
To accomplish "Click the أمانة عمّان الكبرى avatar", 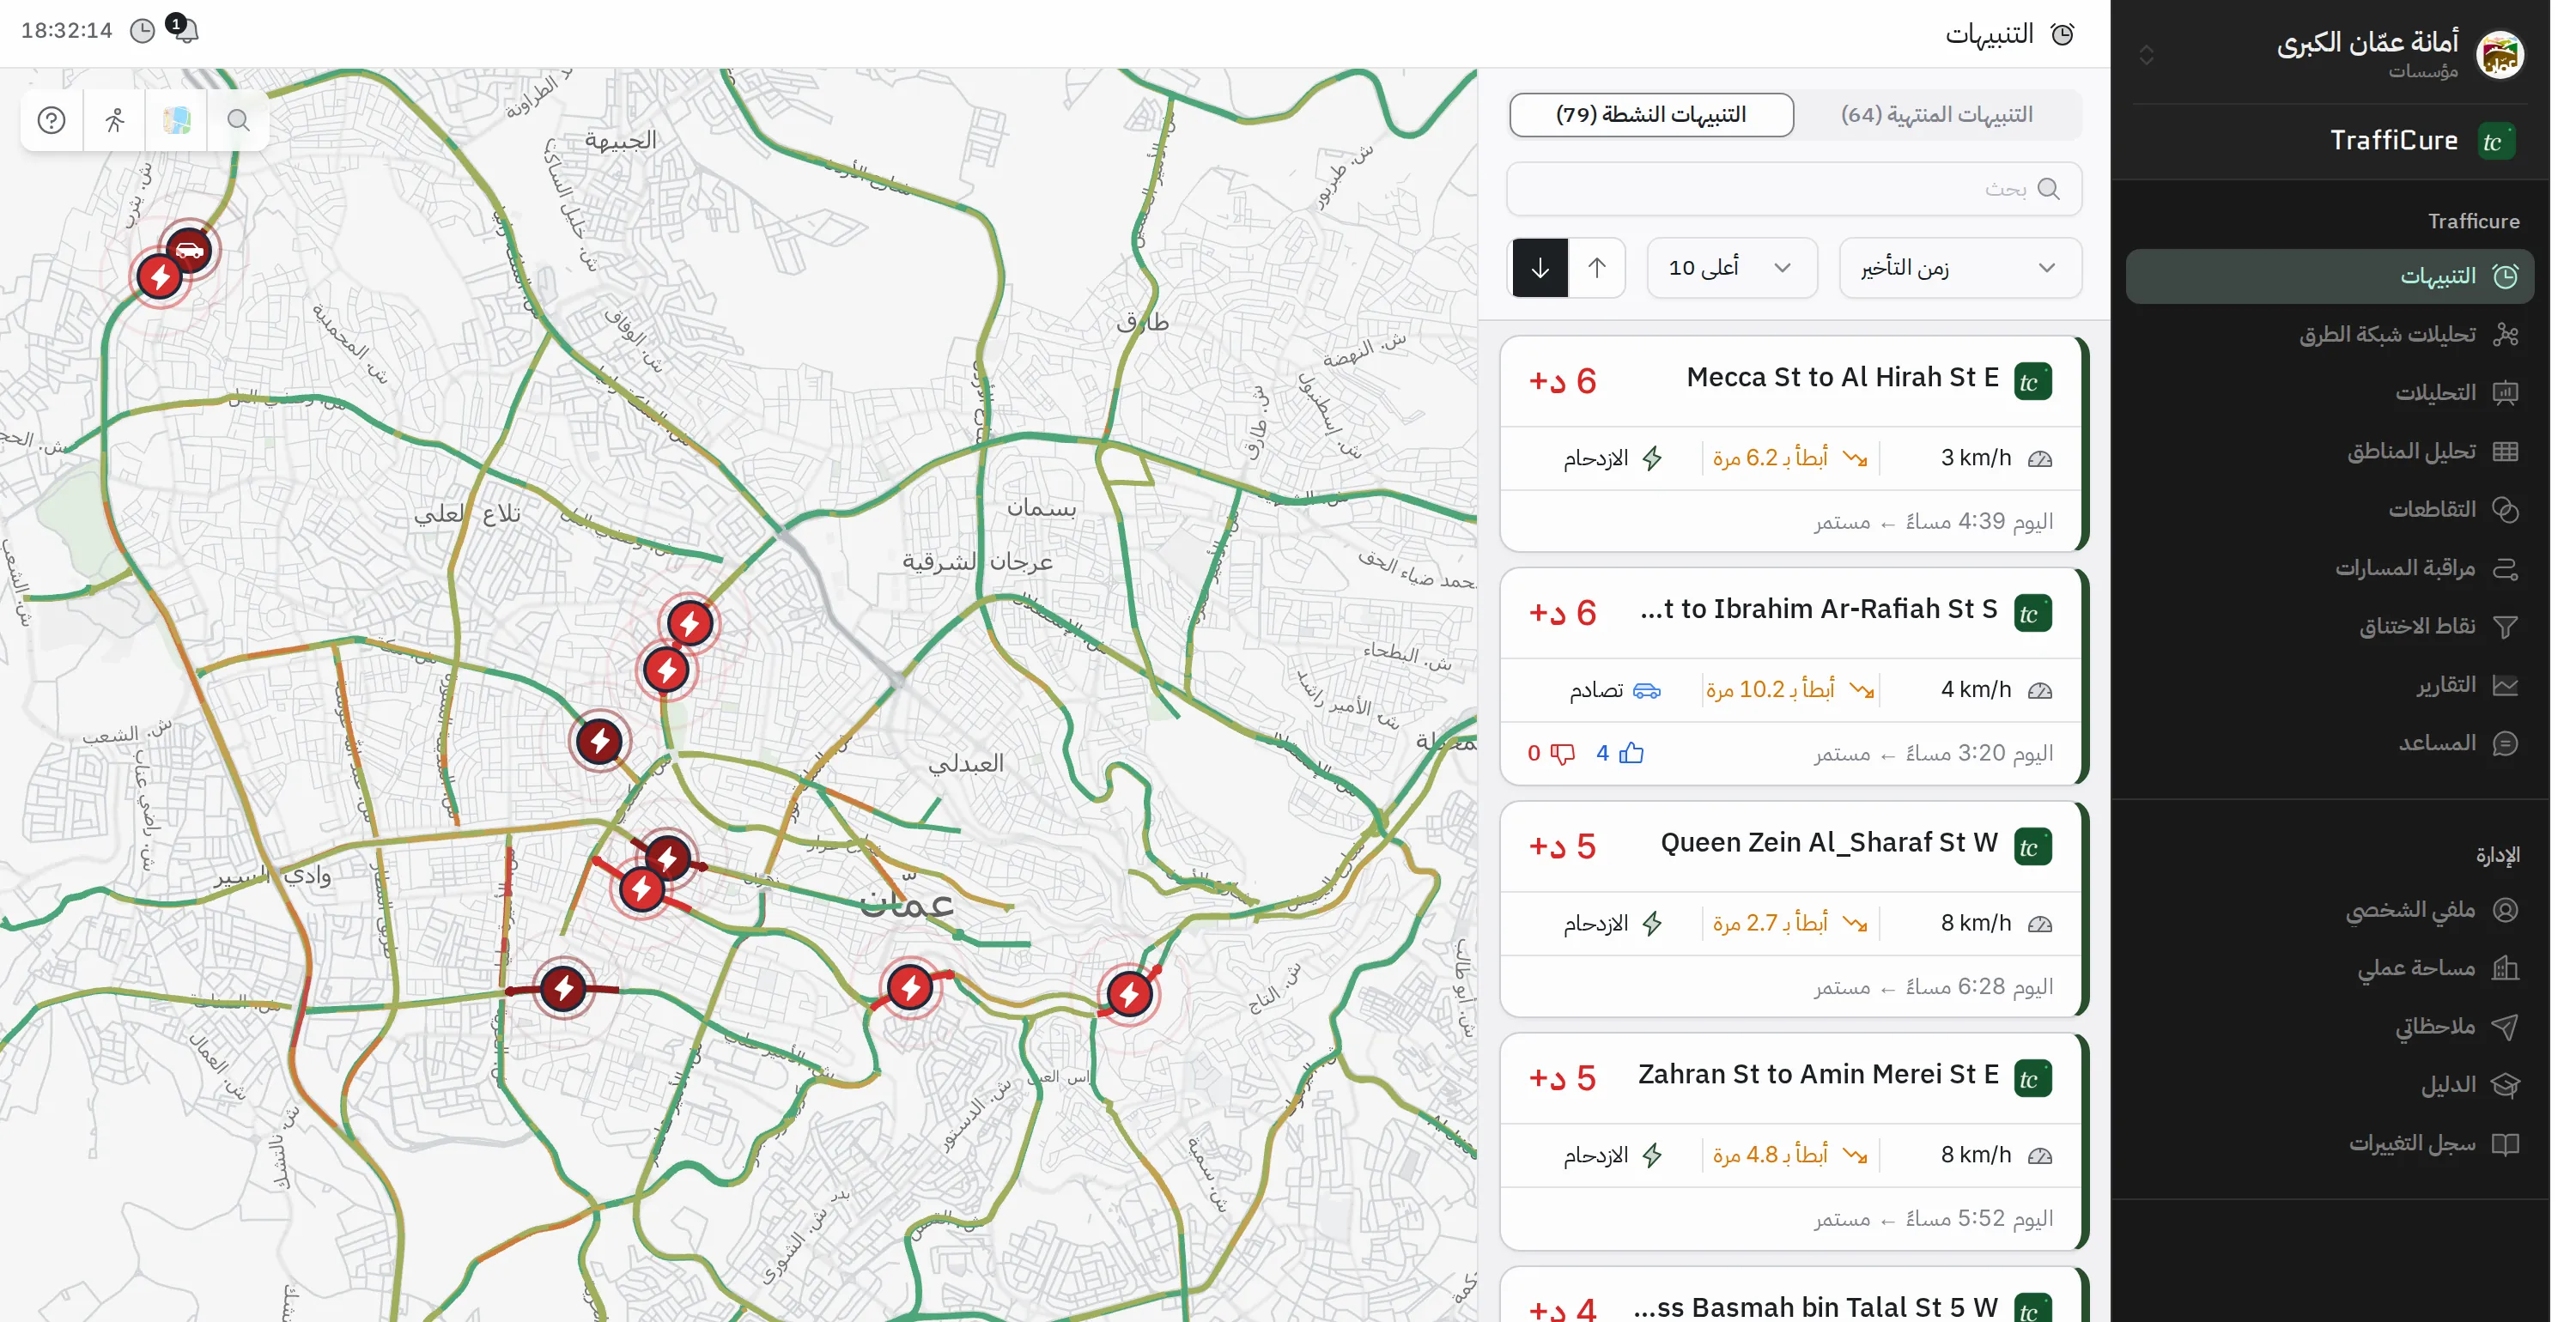I will click(2500, 54).
